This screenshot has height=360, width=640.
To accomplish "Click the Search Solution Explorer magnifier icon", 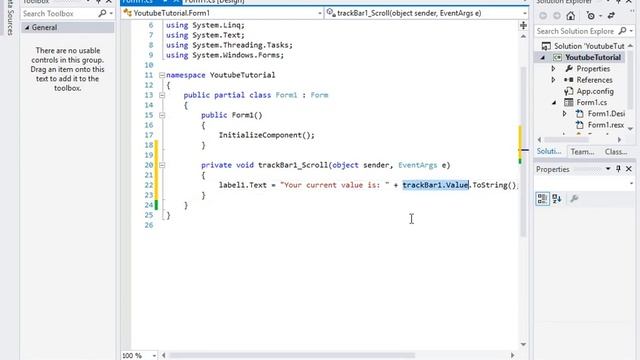I will click(622, 31).
